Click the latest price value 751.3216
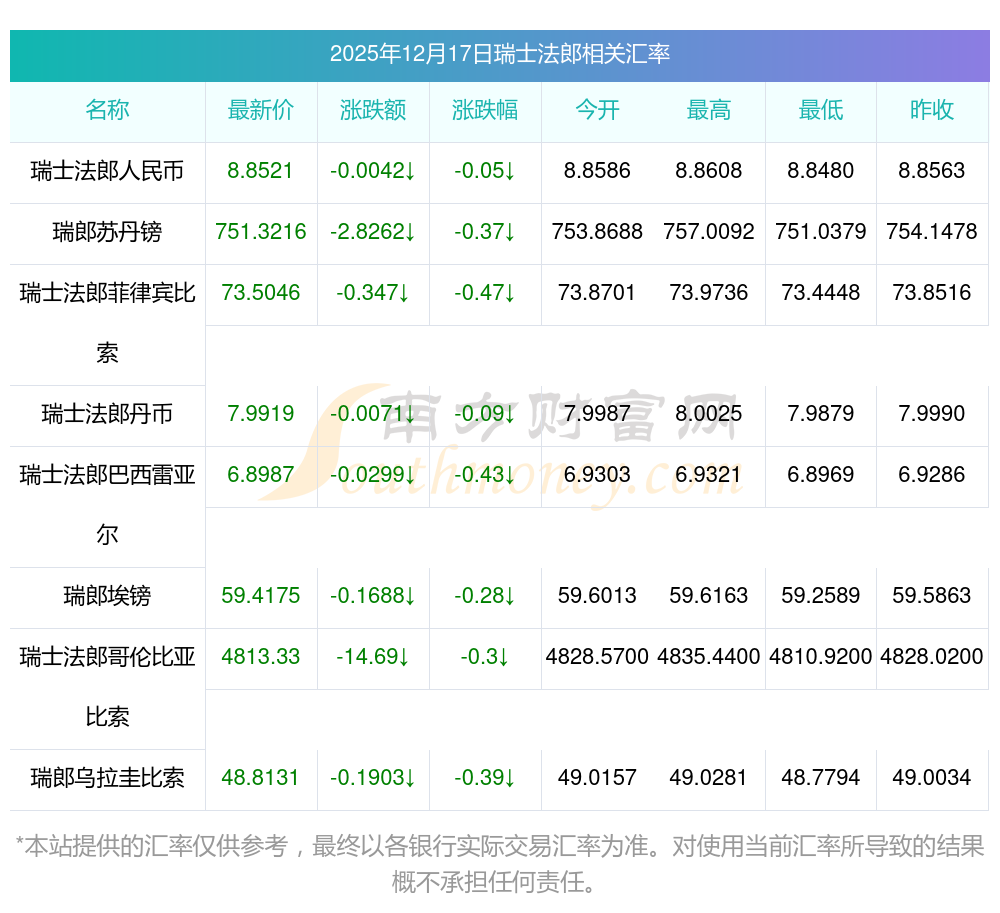The height and width of the screenshot is (913, 1000). [x=261, y=232]
